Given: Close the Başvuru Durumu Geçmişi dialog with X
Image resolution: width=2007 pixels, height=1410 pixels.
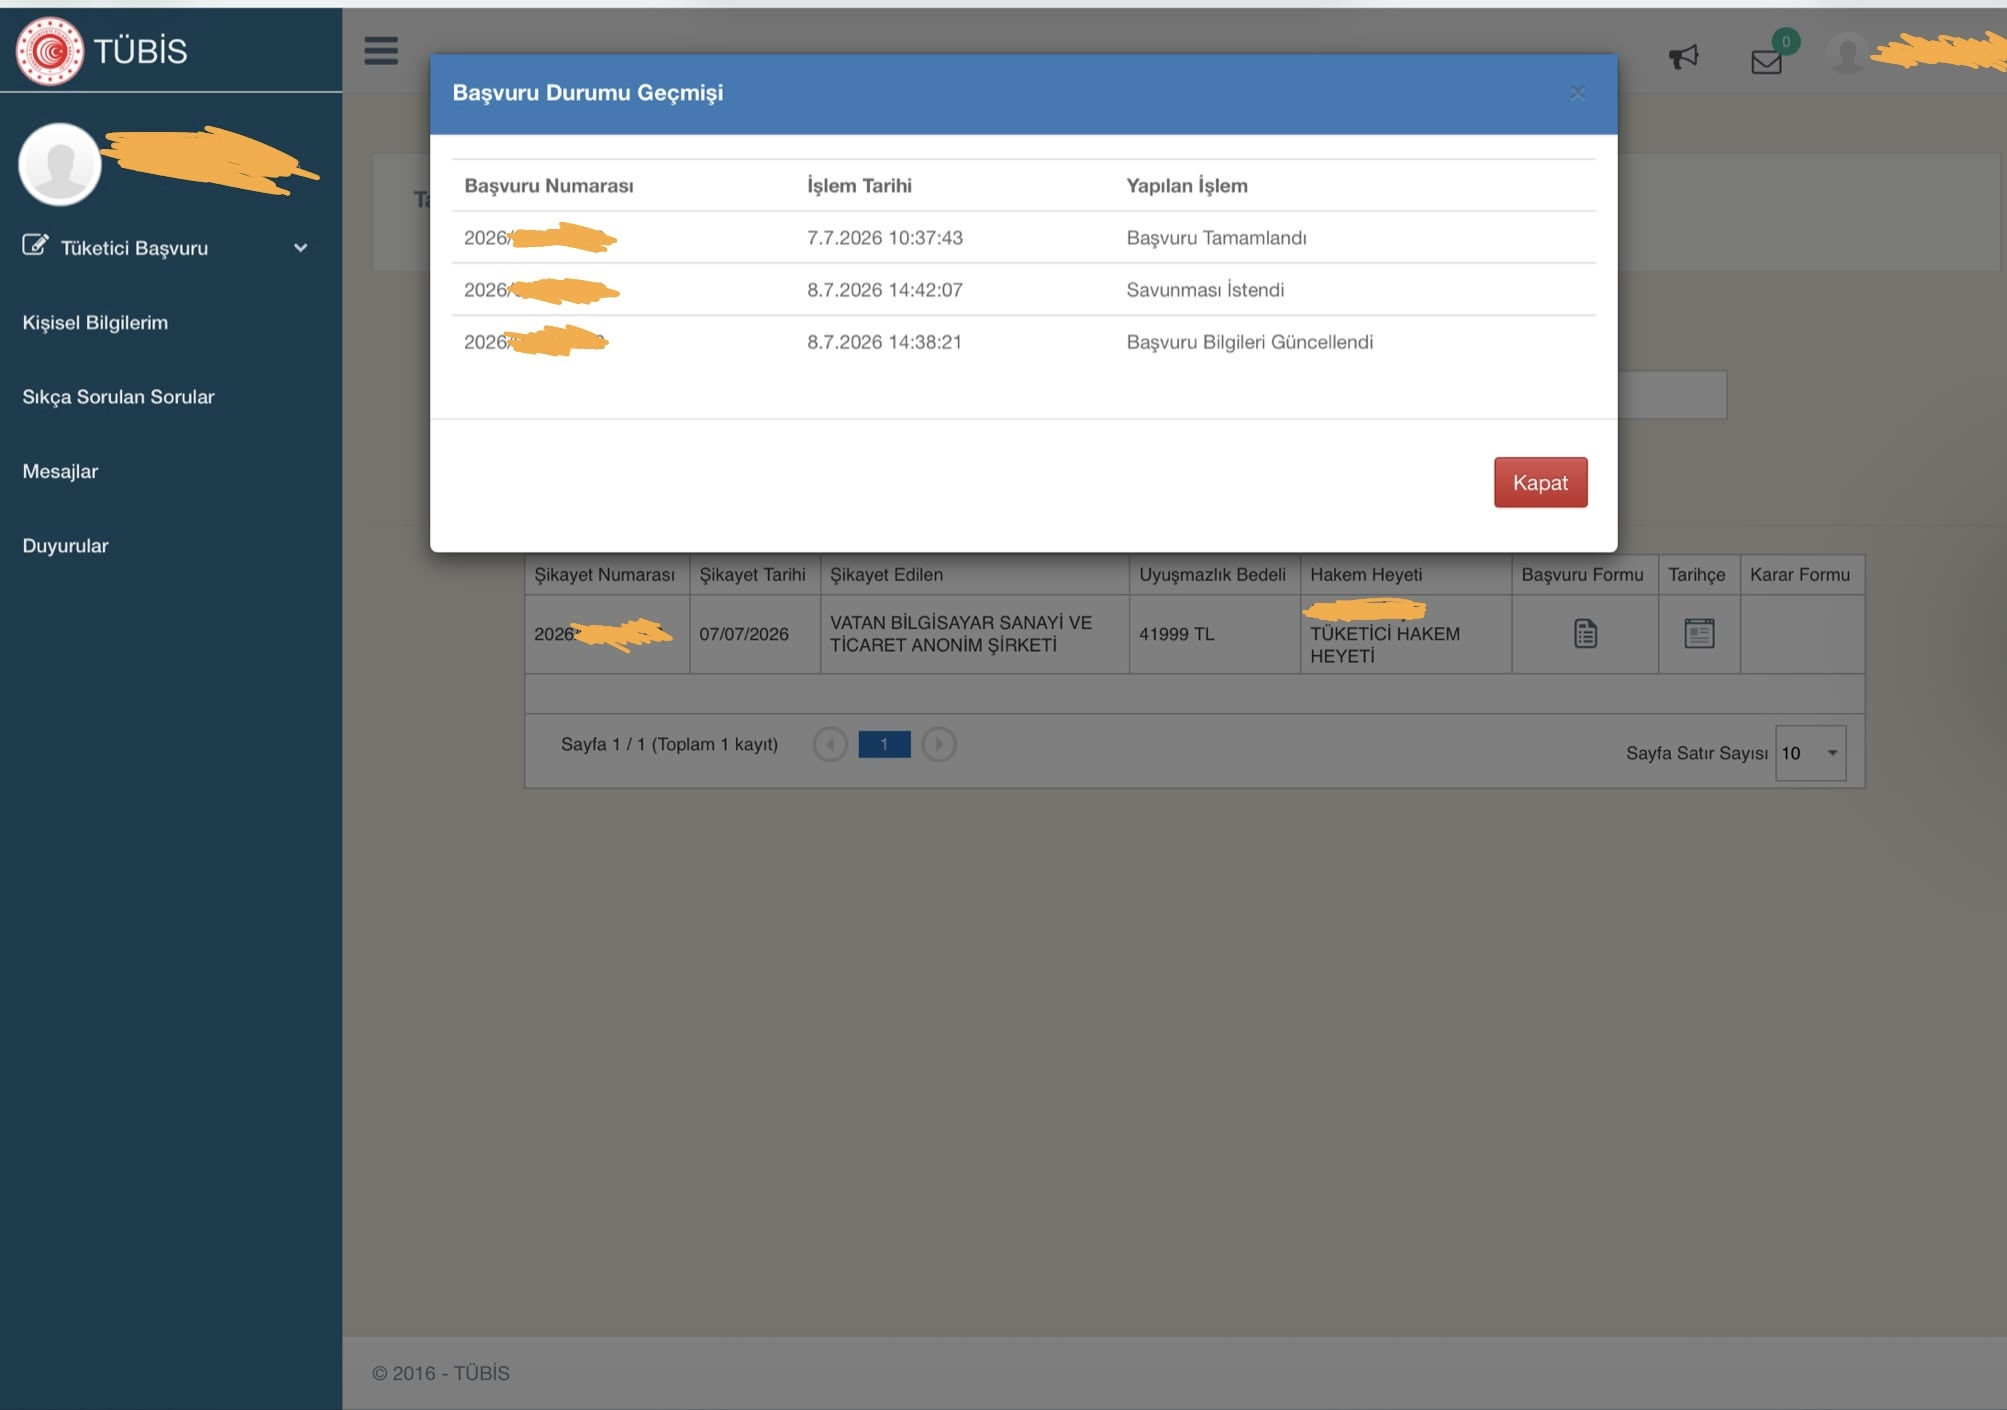Looking at the screenshot, I should 1578,93.
